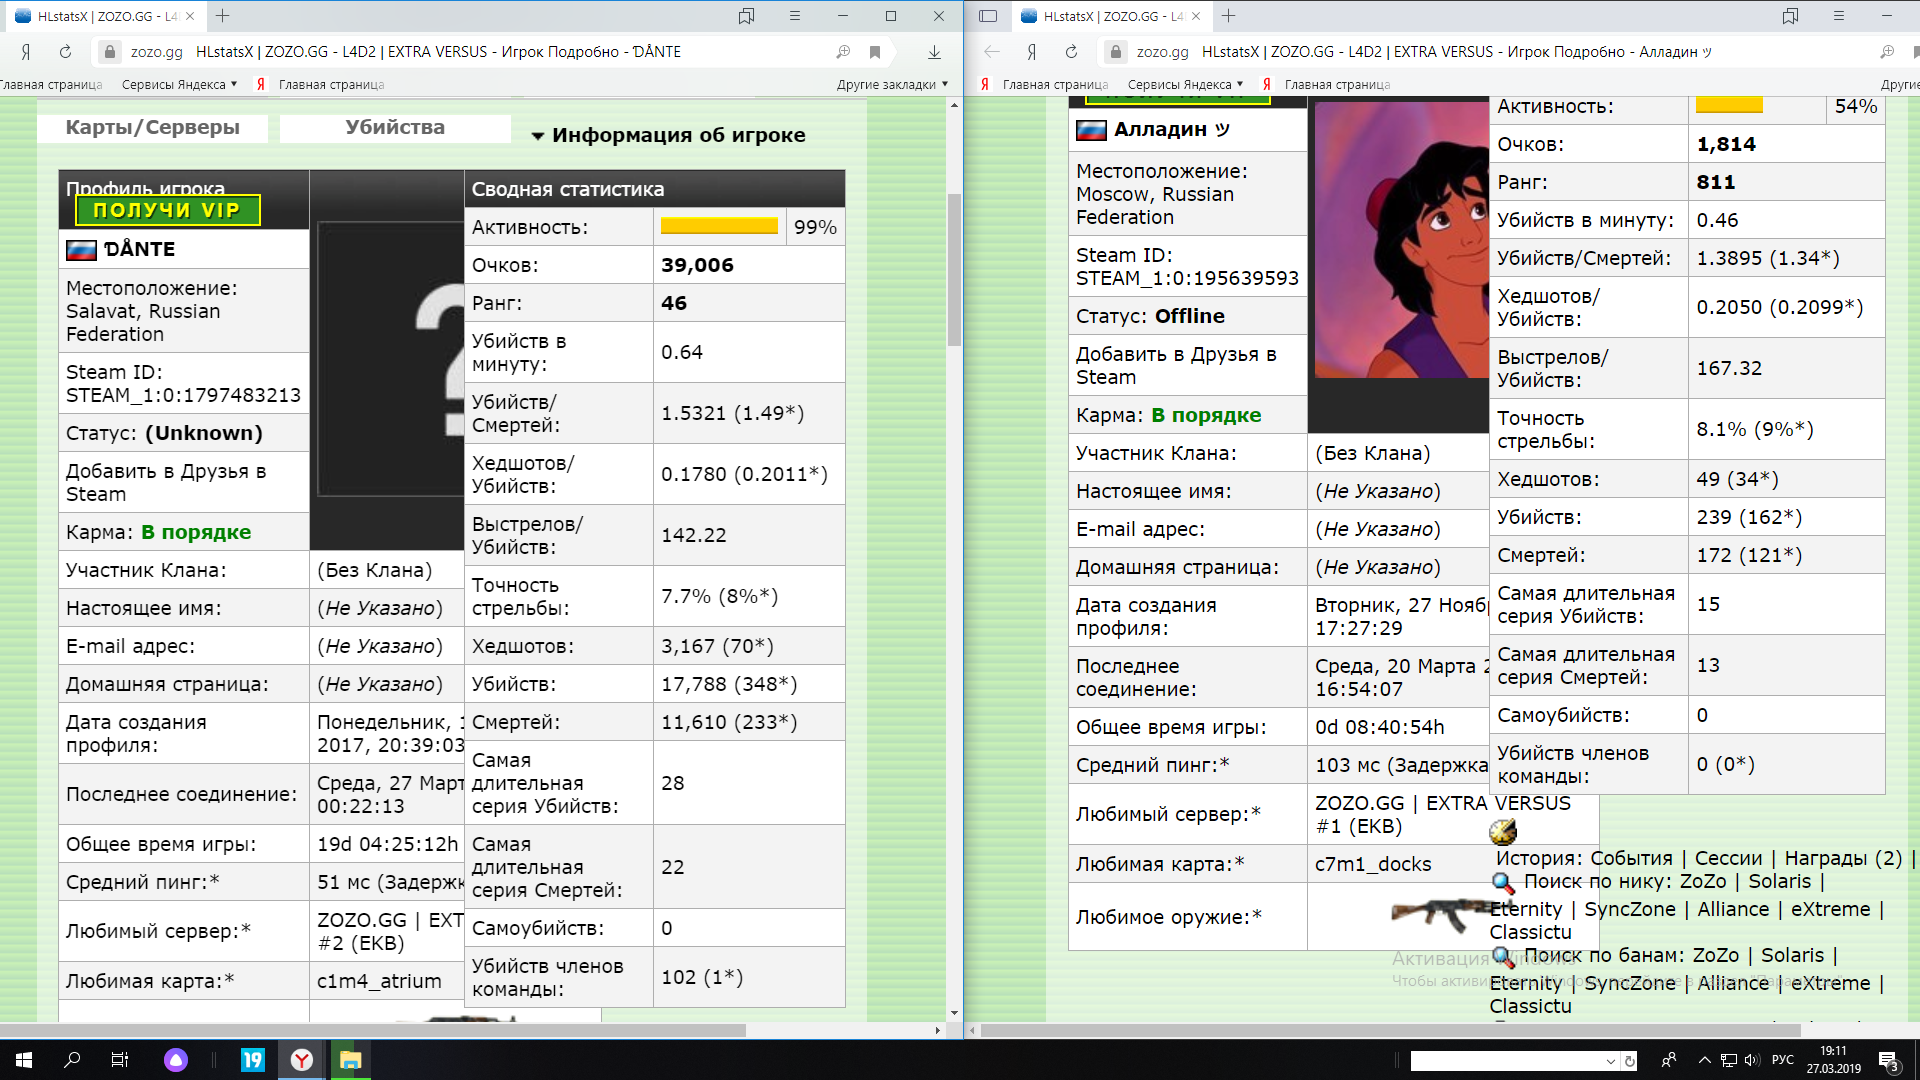The height and width of the screenshot is (1080, 1920).
Task: Open the 'Карты/Серверы' tab
Action: [152, 127]
